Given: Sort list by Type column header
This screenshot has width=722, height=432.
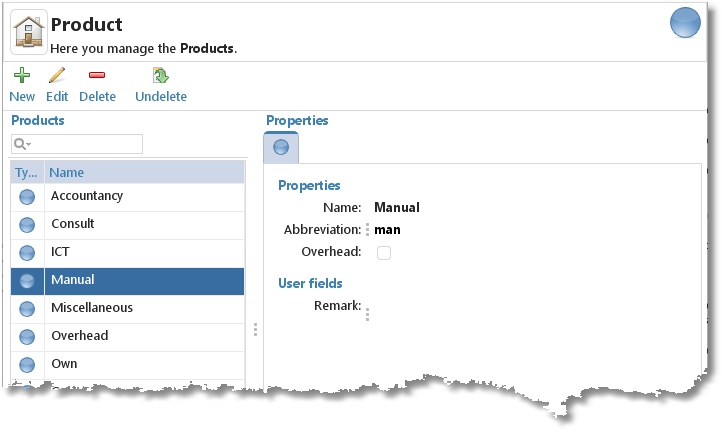Looking at the screenshot, I should coord(27,172).
